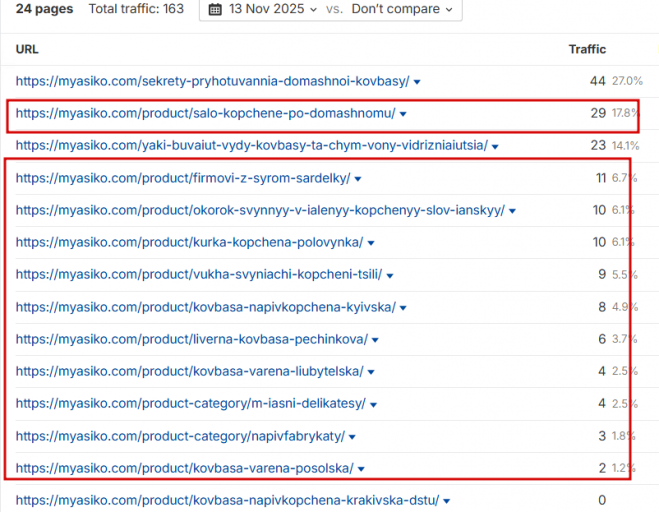Expand arrow next to kovbasa-varena-posolska URL
This screenshot has width=659, height=512.
tap(361, 469)
